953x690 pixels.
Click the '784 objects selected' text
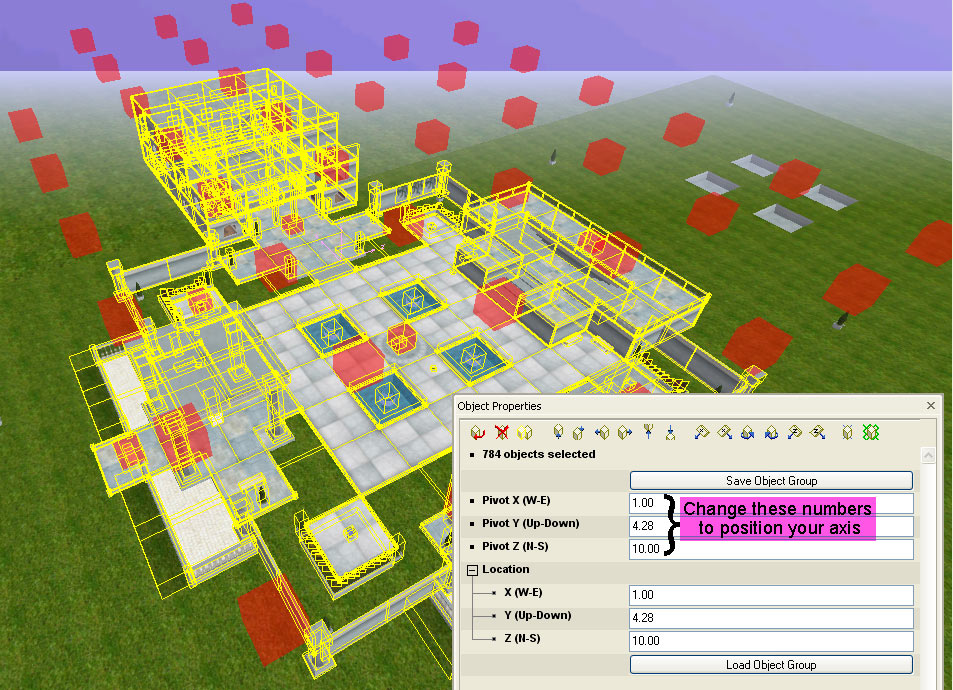(538, 454)
